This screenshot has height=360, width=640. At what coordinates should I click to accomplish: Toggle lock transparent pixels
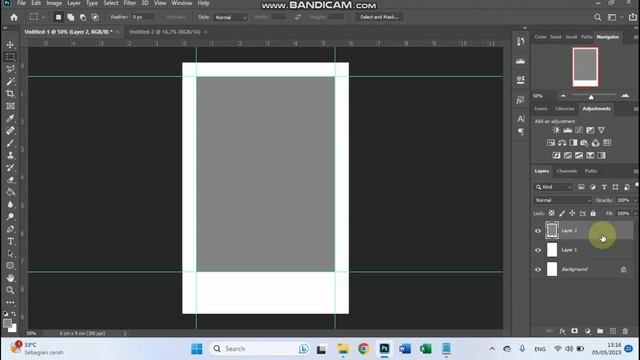(x=551, y=213)
